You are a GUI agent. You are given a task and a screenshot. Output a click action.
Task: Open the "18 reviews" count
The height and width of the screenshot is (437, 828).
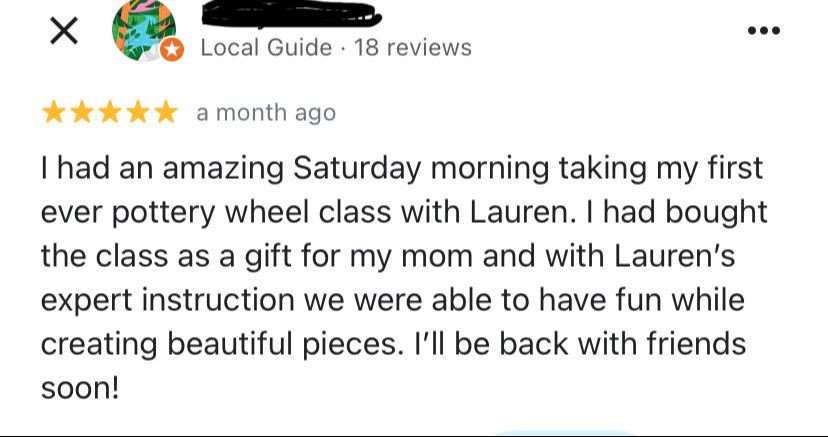click(413, 48)
